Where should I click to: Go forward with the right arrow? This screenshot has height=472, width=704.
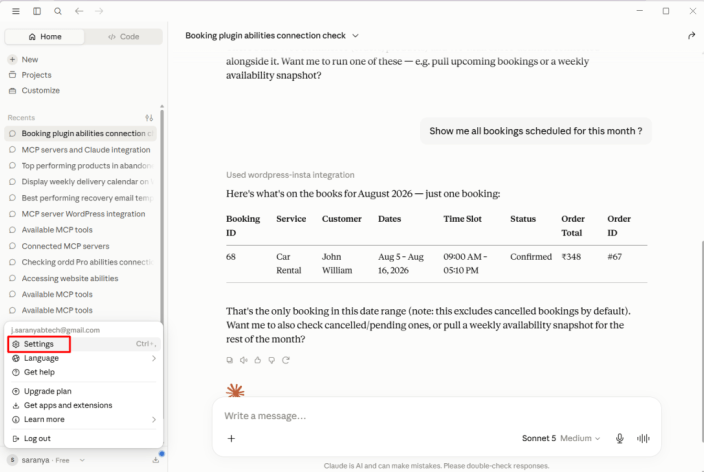[x=99, y=11]
